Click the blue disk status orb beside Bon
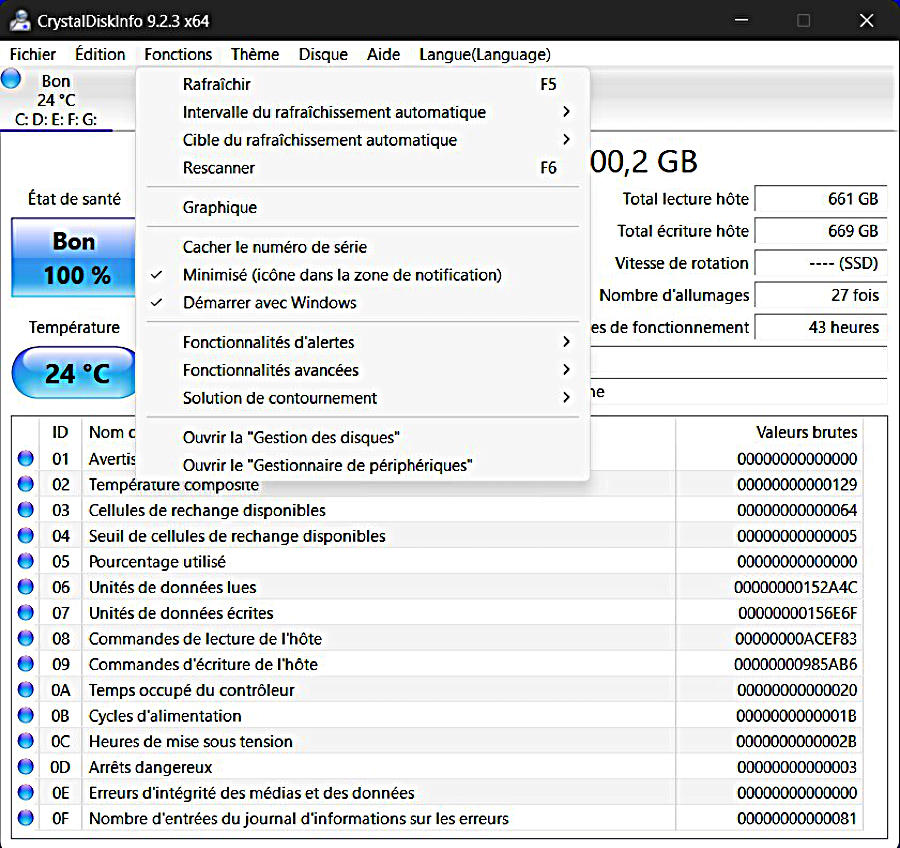Viewport: 900px width, 848px height. (11, 79)
